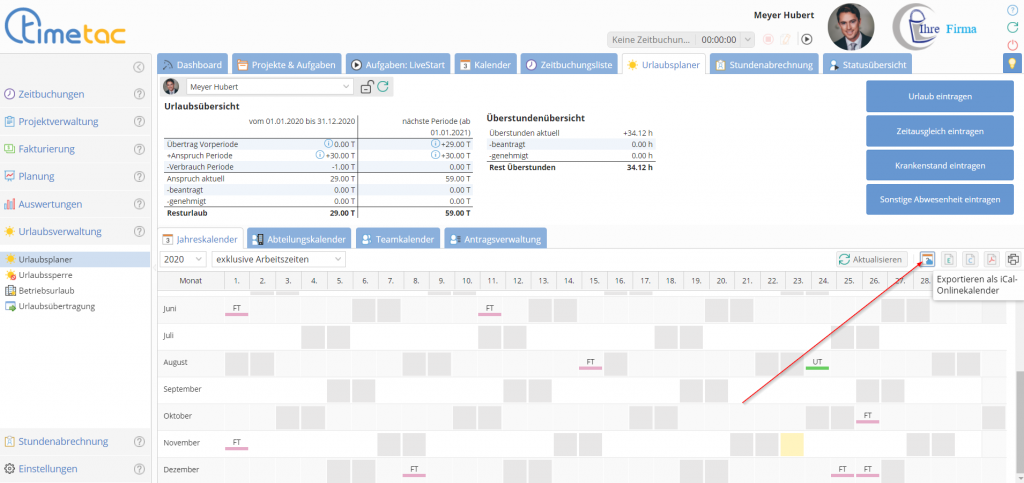The width and height of the screenshot is (1024, 483).
Task: Click the Excel export icon
Action: tap(949, 259)
